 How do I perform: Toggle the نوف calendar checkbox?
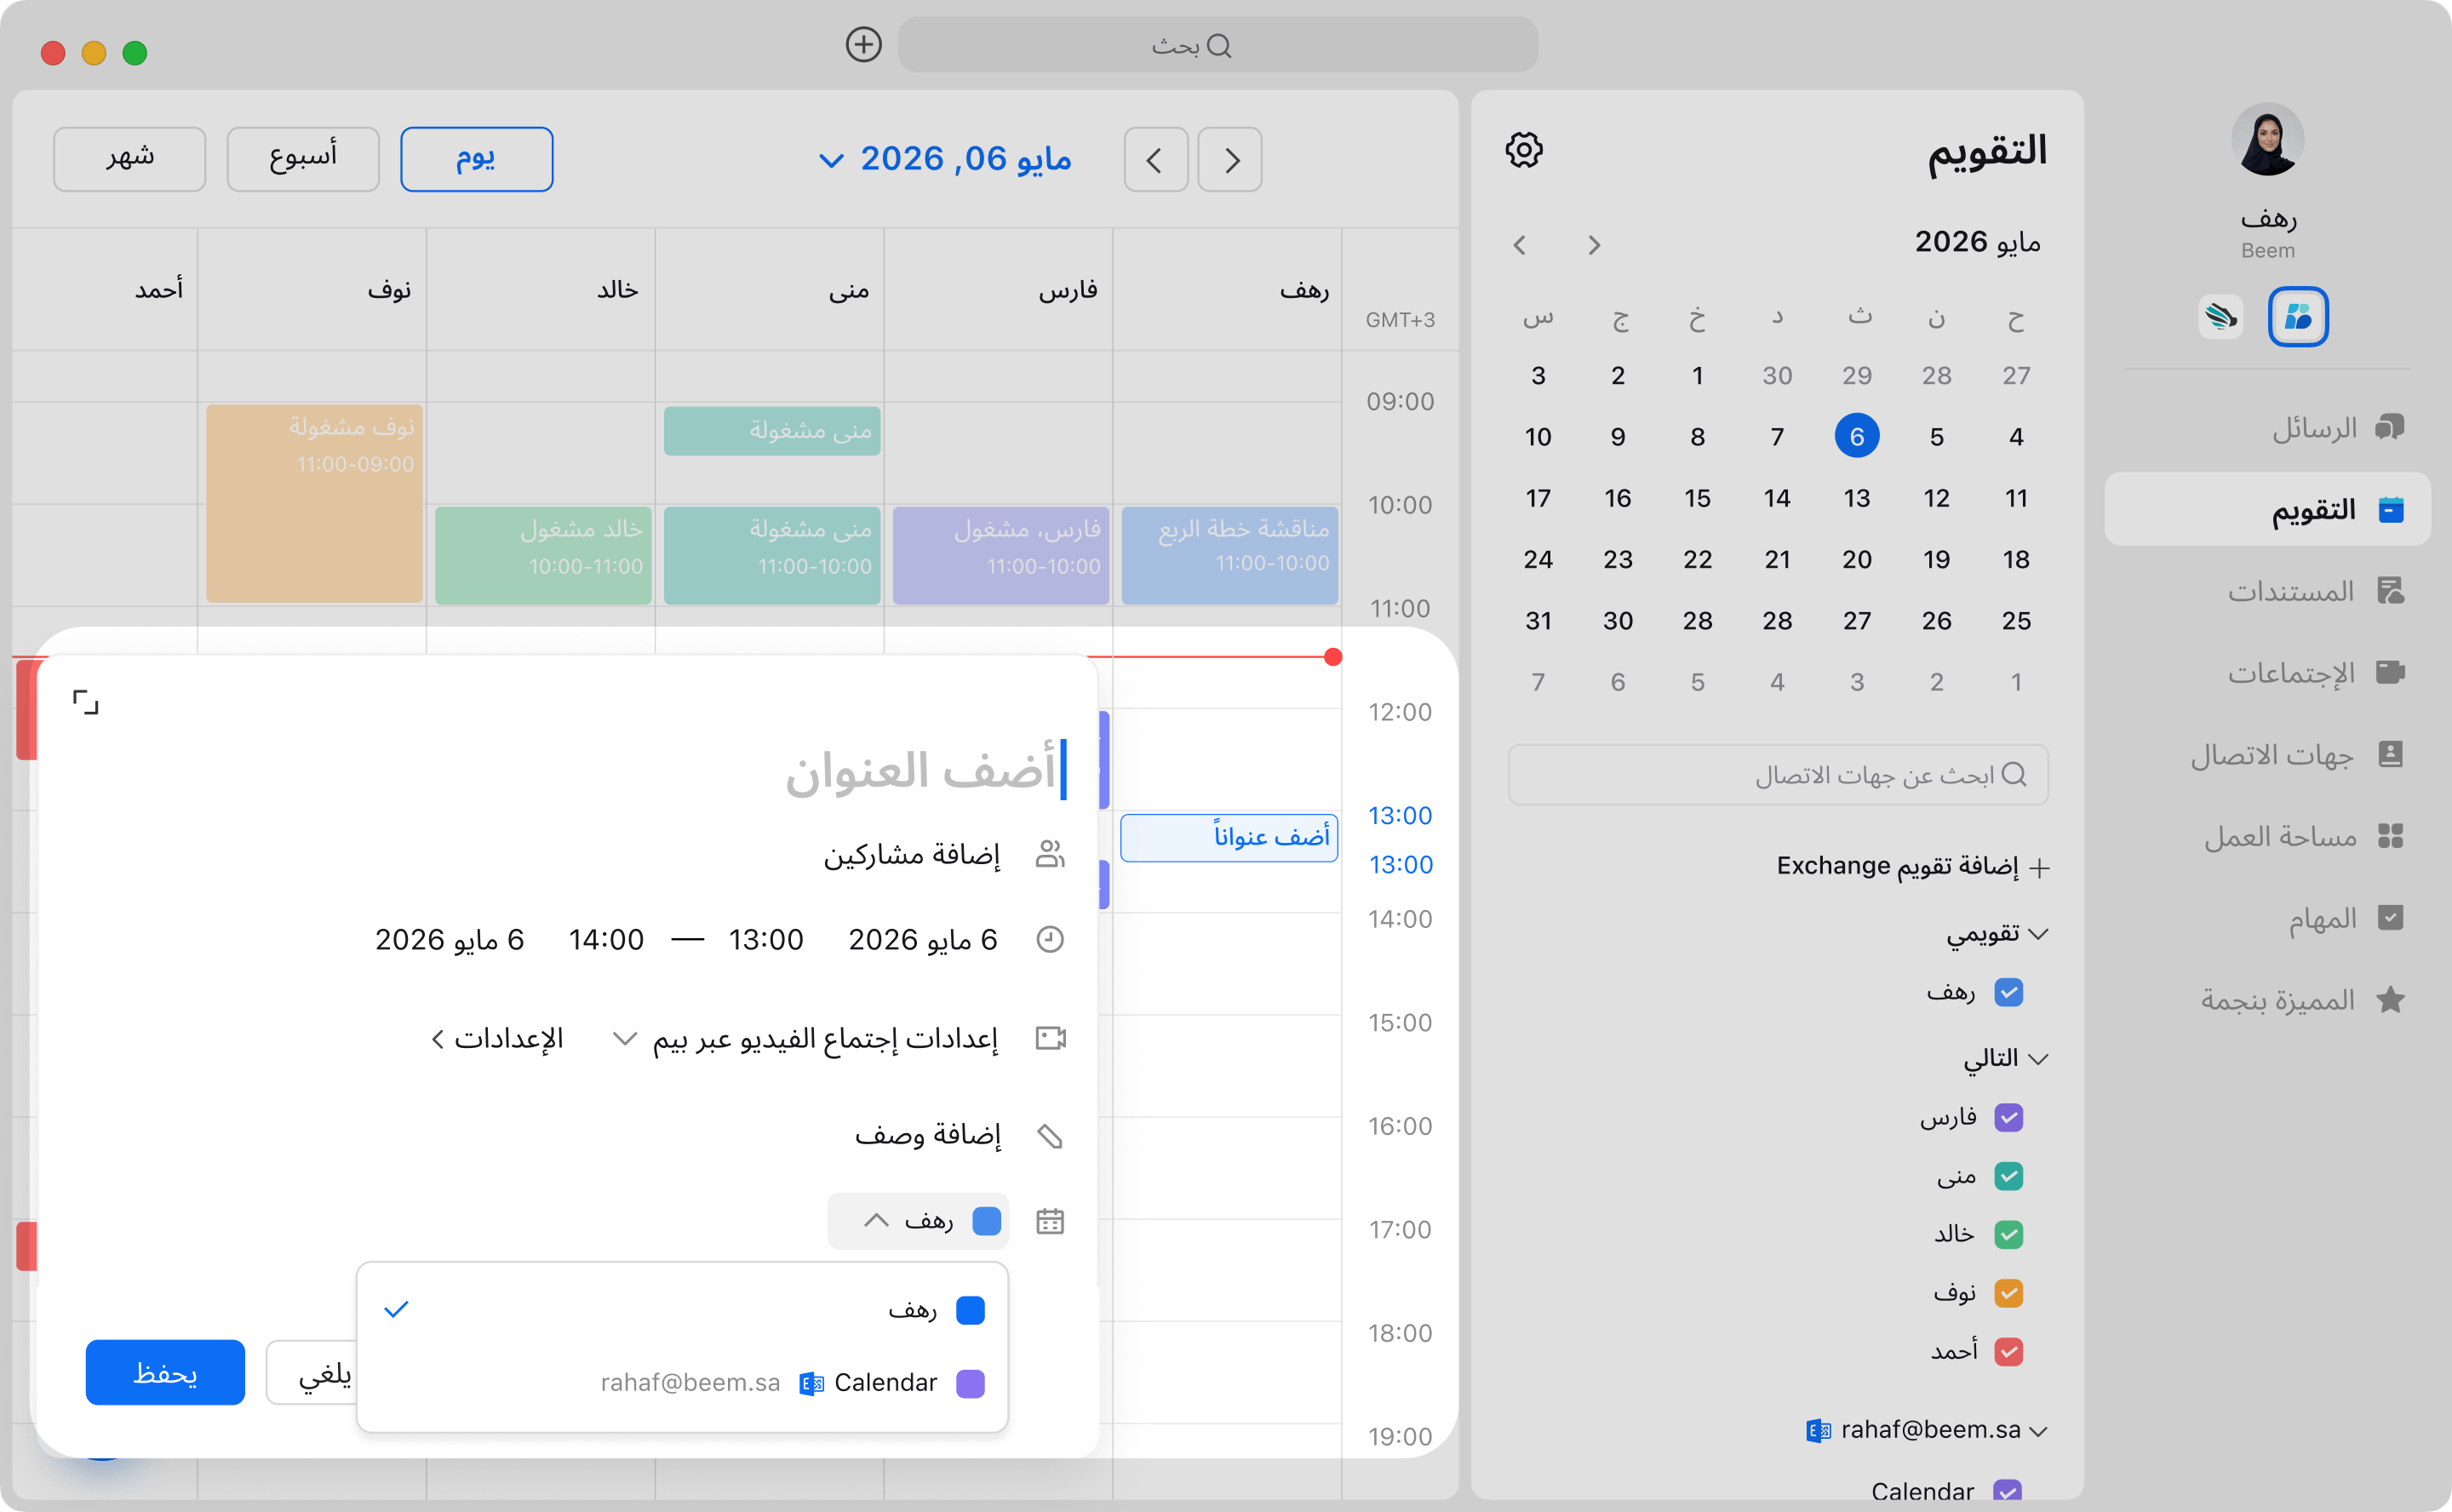[2008, 1293]
